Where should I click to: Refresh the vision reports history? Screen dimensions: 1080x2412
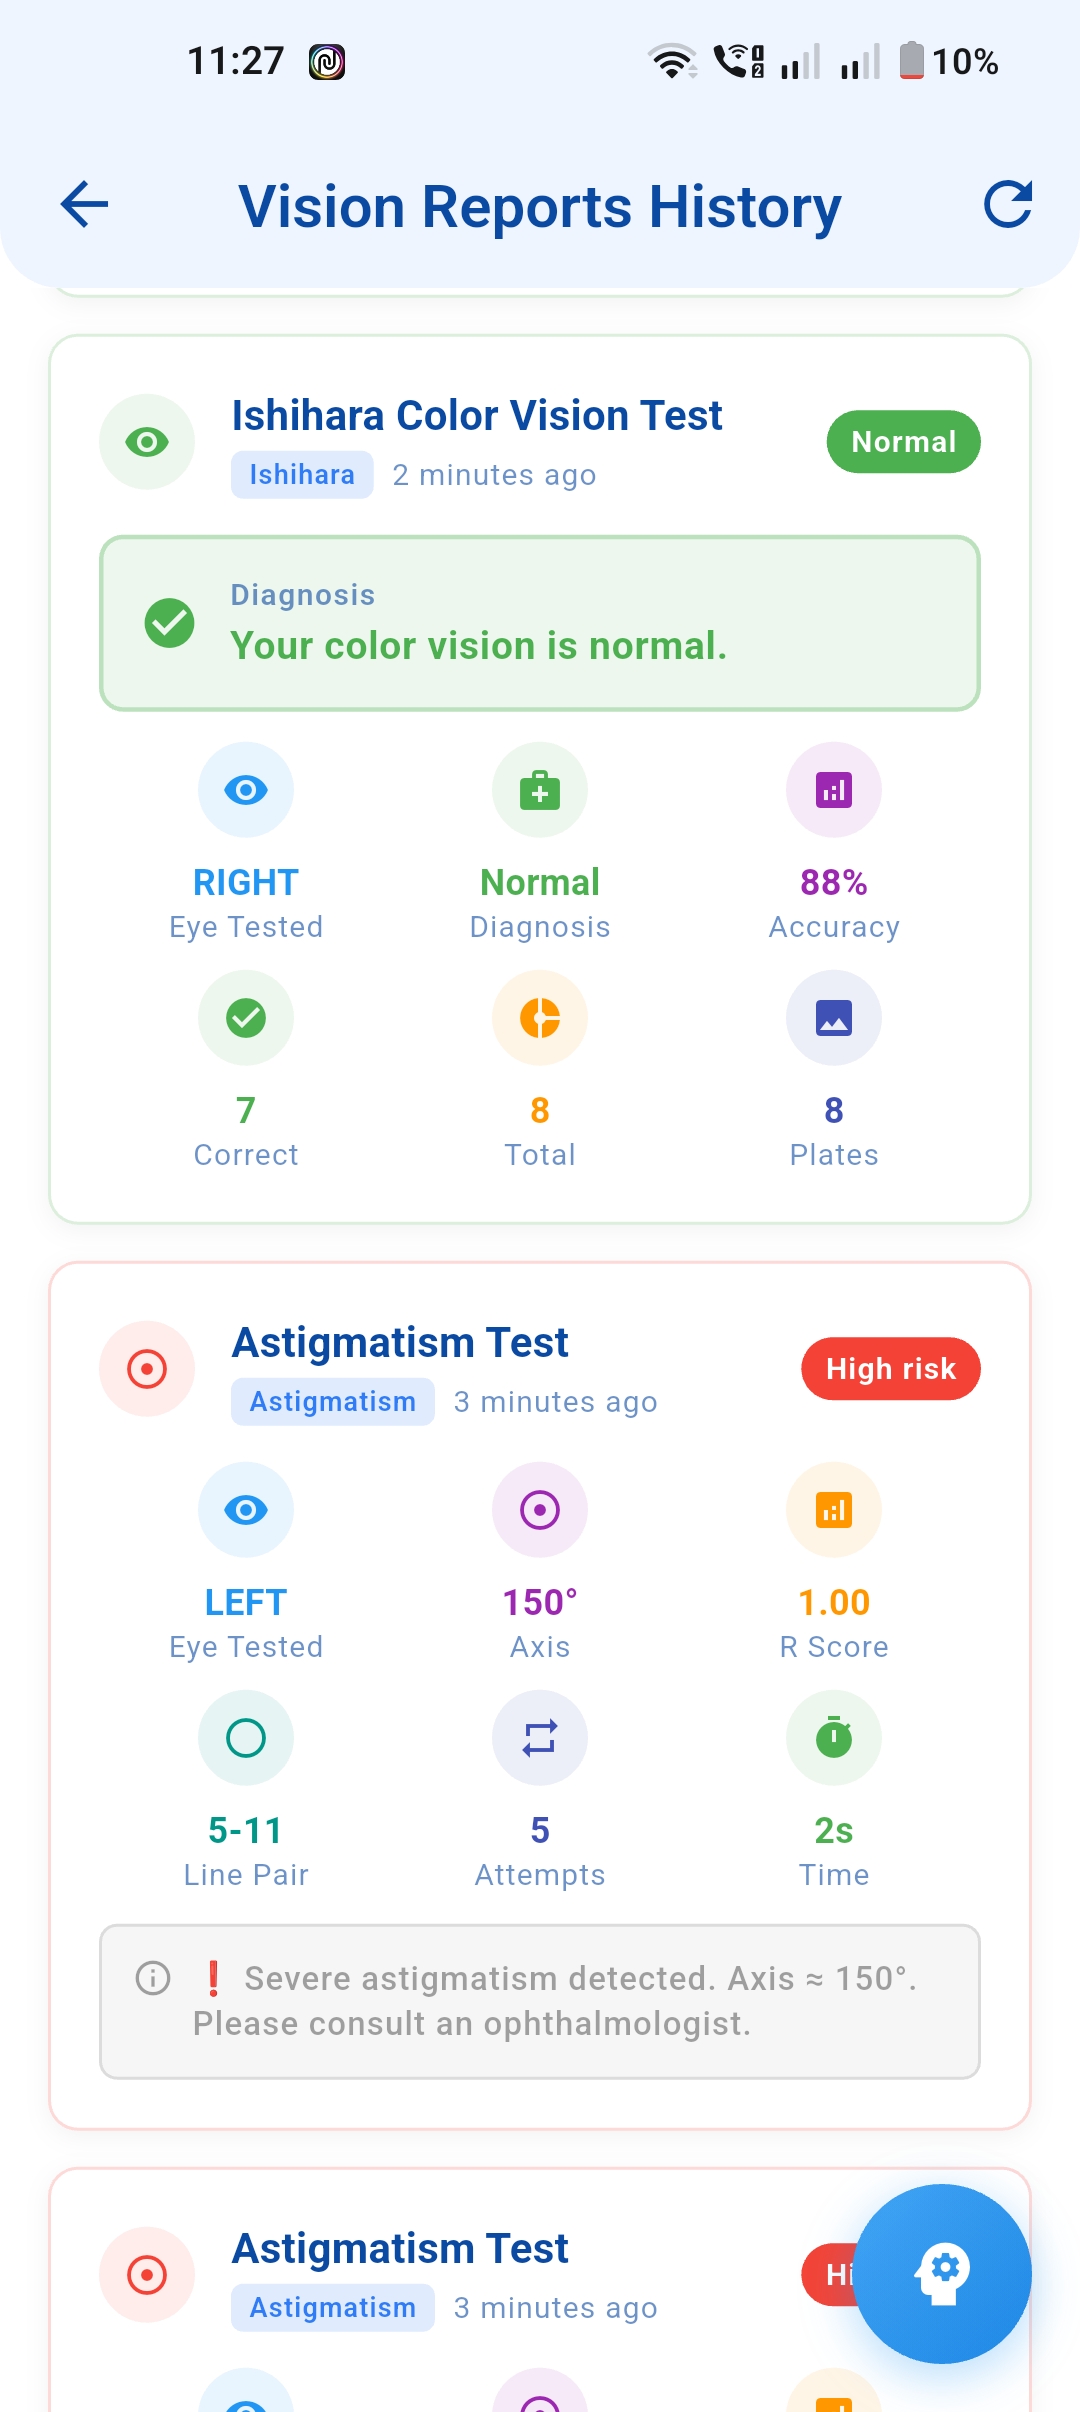[x=1007, y=205]
